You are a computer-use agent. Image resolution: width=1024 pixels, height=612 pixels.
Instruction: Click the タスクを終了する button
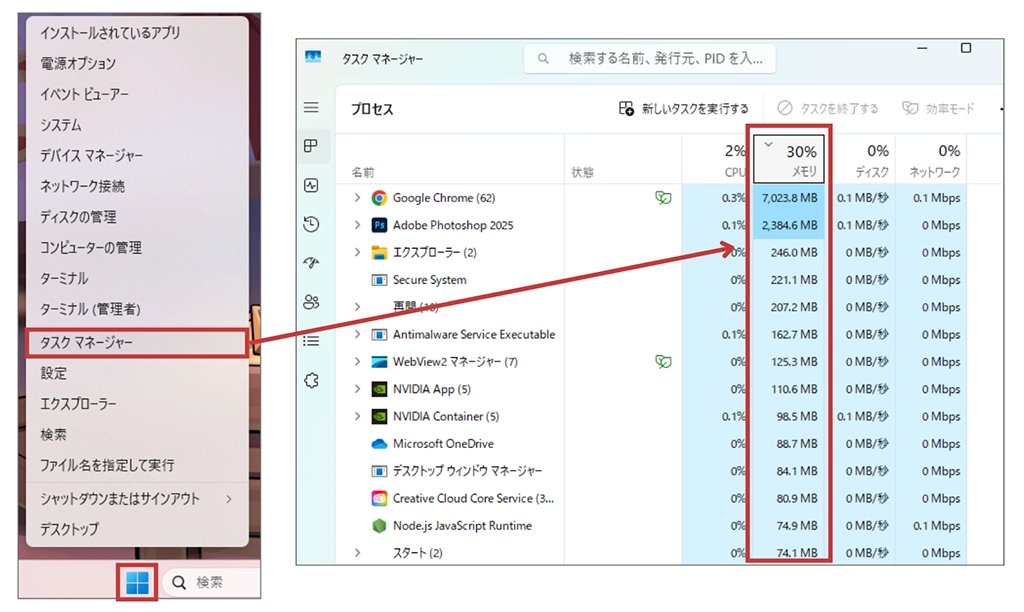coord(828,108)
